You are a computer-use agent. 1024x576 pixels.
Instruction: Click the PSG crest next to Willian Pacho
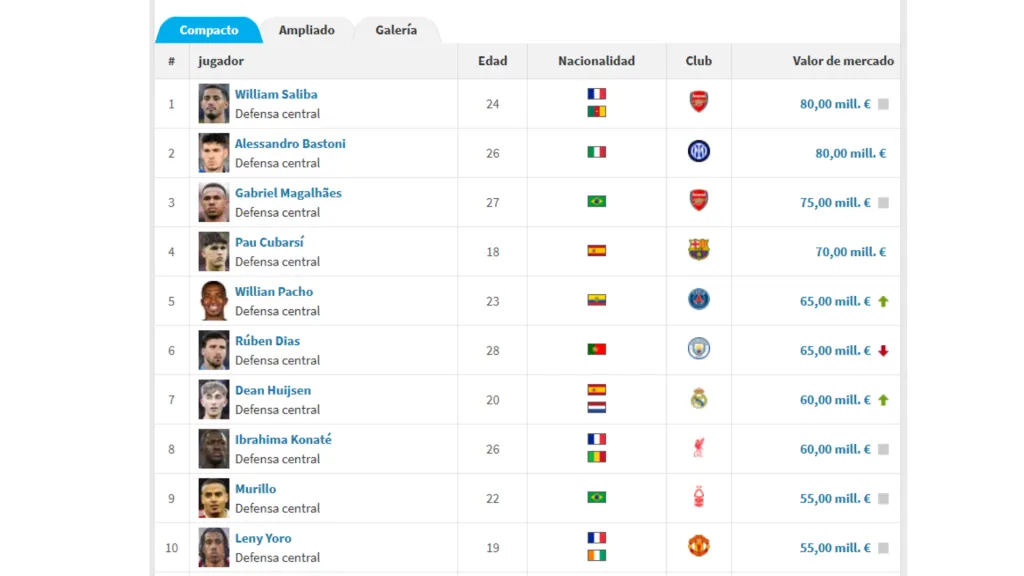click(x=697, y=300)
